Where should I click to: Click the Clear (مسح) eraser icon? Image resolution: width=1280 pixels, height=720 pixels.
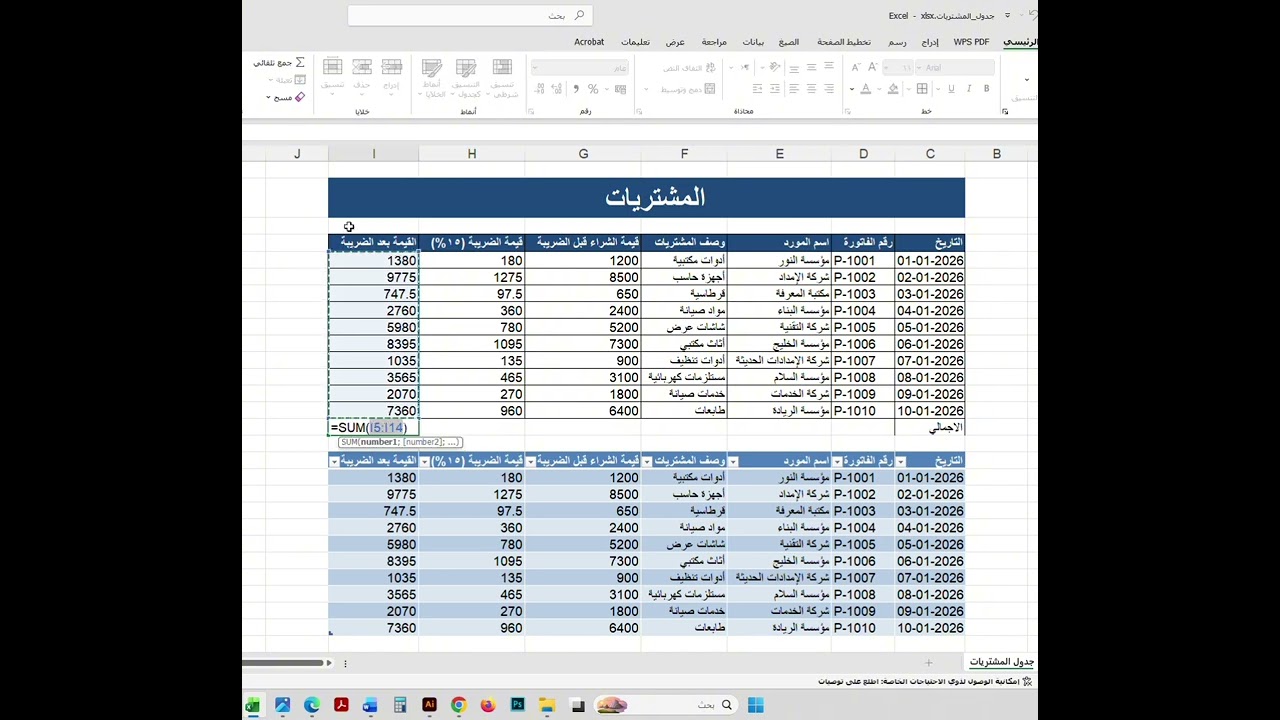[299, 97]
